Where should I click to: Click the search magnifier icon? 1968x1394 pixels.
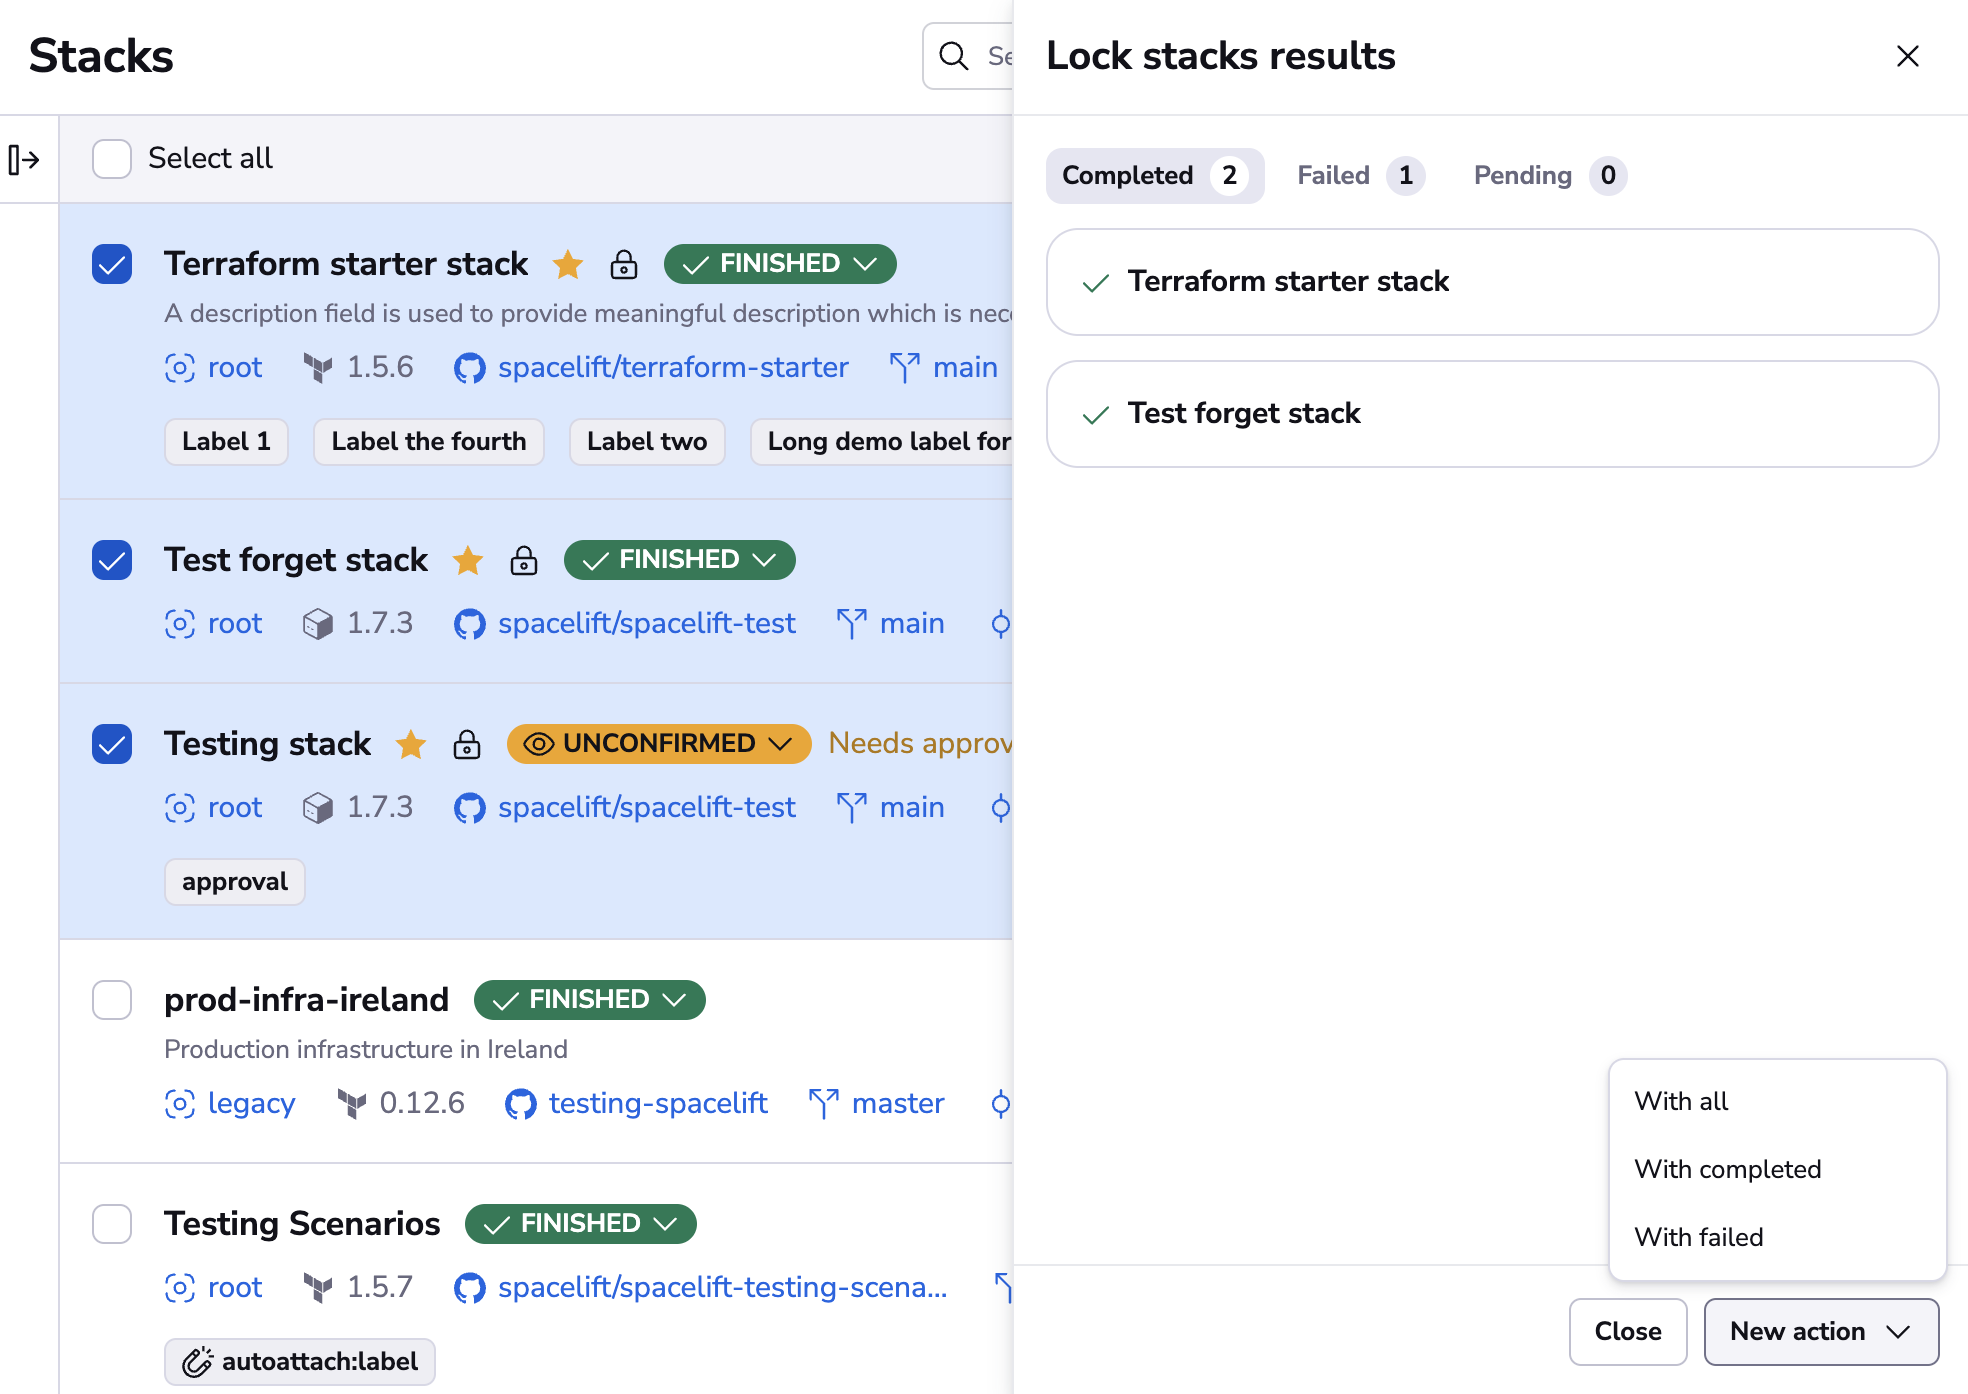(x=954, y=56)
